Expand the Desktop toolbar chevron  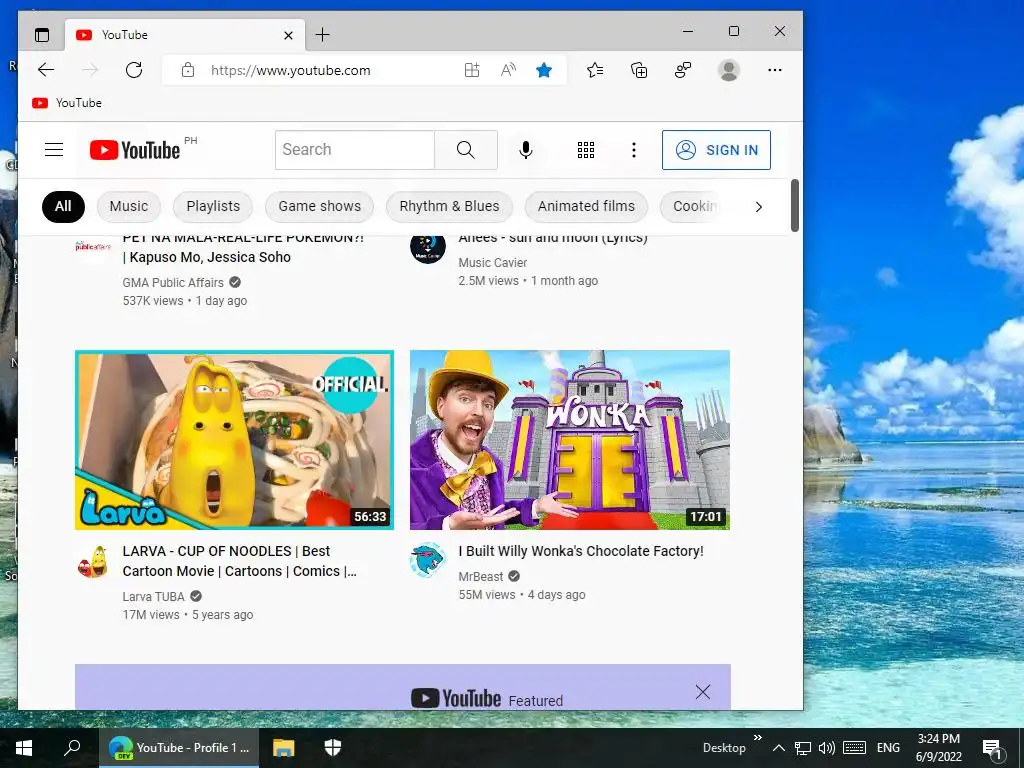coord(758,738)
